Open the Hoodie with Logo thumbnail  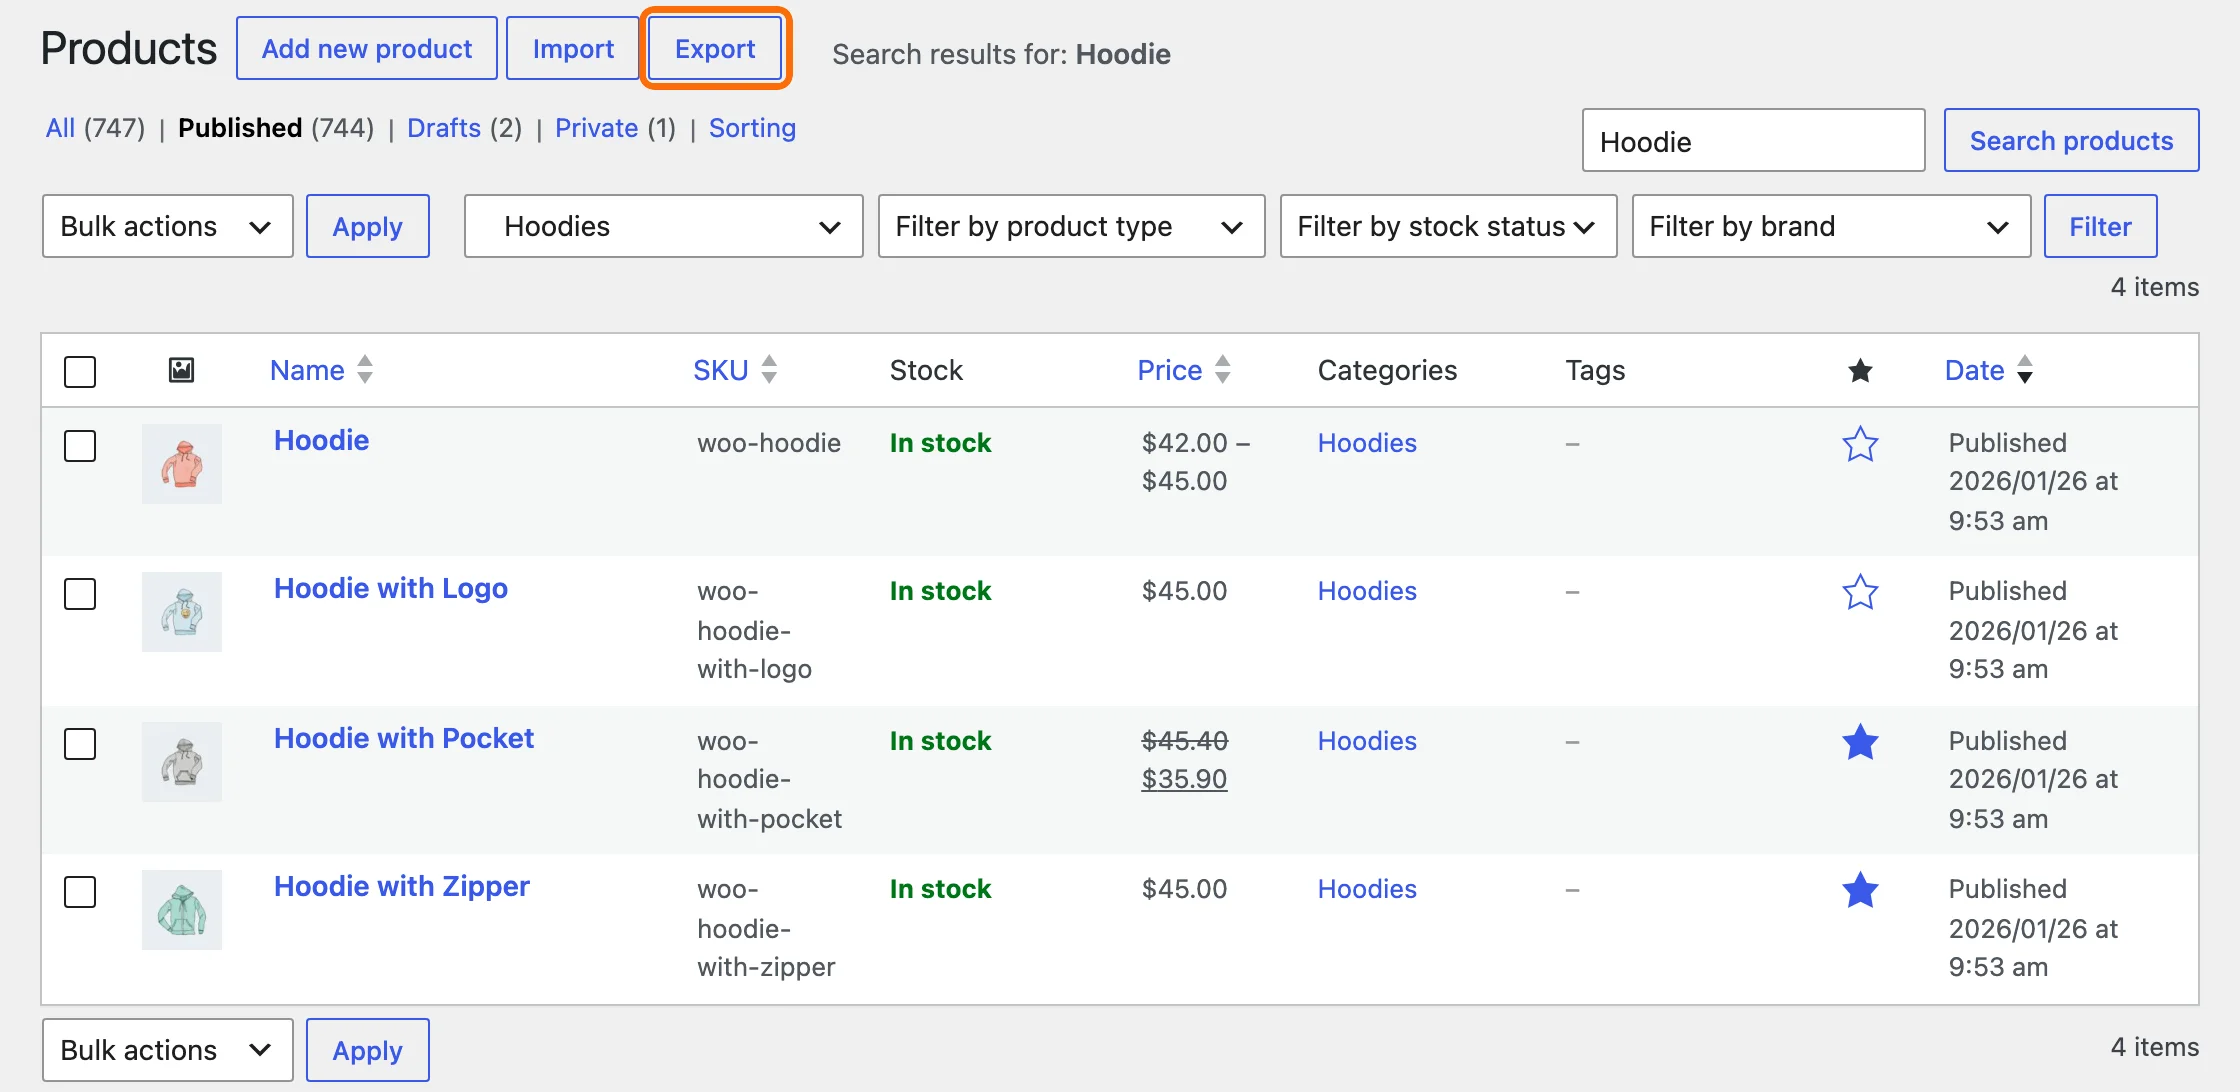coord(182,612)
